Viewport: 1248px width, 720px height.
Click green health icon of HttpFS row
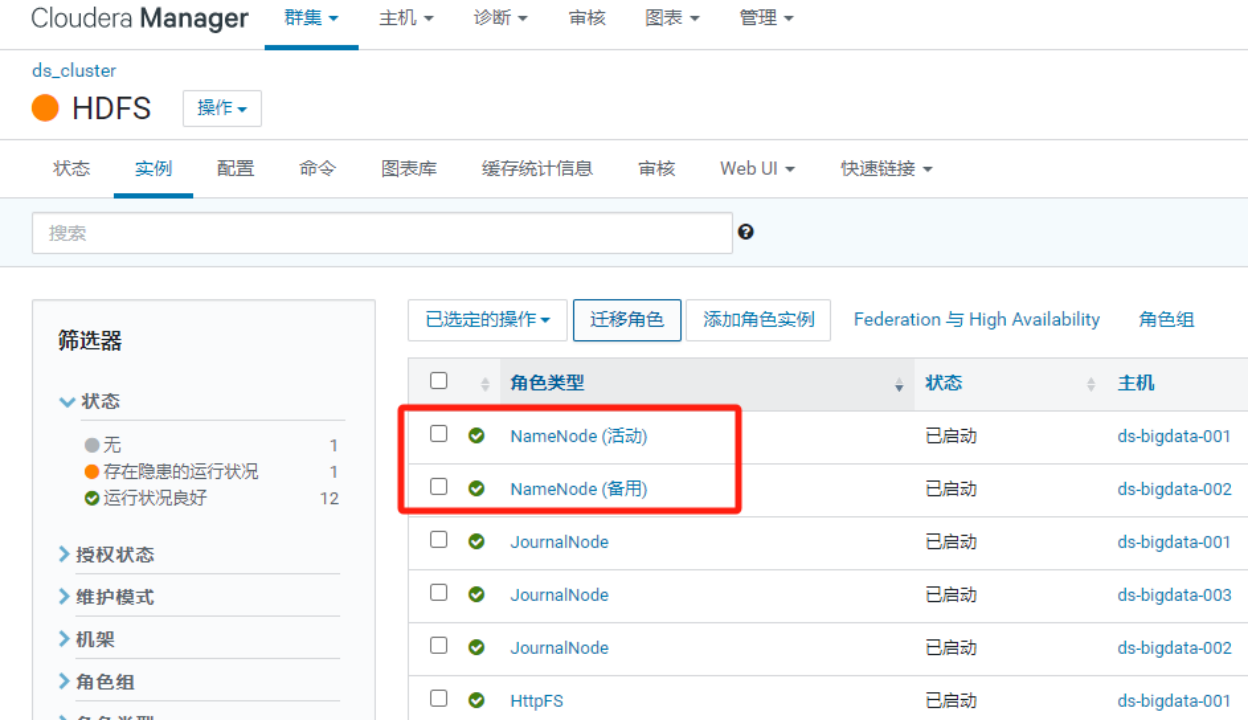point(477,701)
